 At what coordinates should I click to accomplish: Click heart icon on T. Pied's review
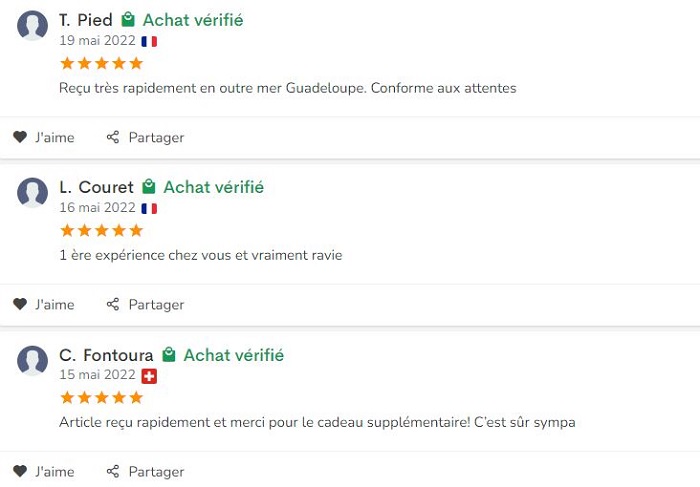pos(20,137)
